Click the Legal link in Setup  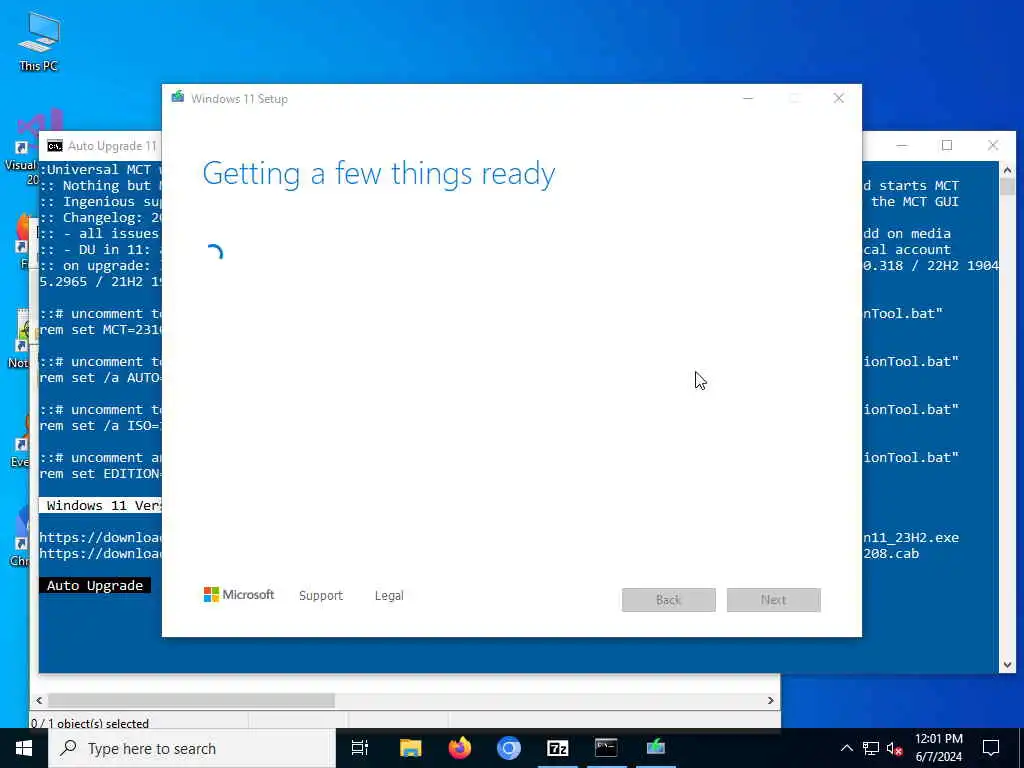[389, 596]
